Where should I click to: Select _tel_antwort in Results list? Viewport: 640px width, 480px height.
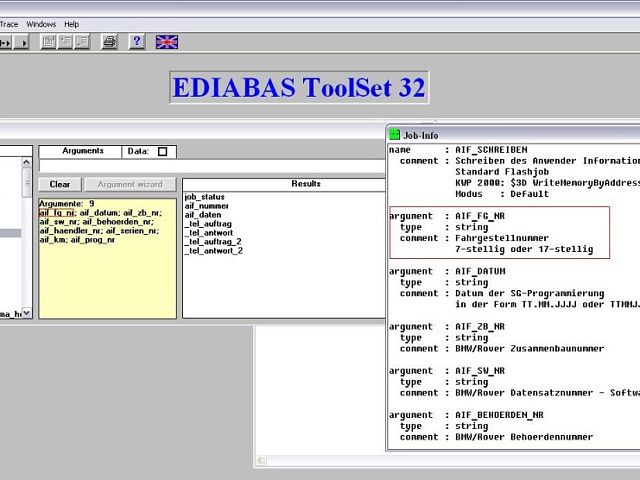pyautogui.click(x=209, y=233)
